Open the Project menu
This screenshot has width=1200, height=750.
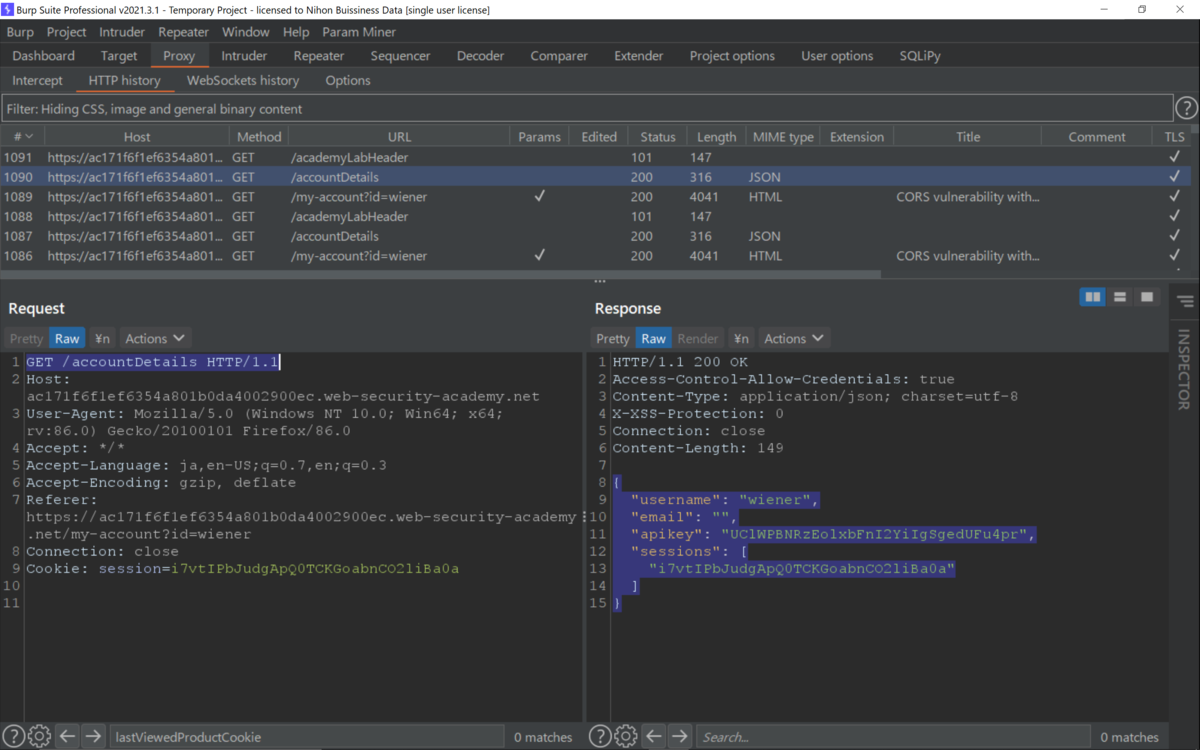point(67,32)
